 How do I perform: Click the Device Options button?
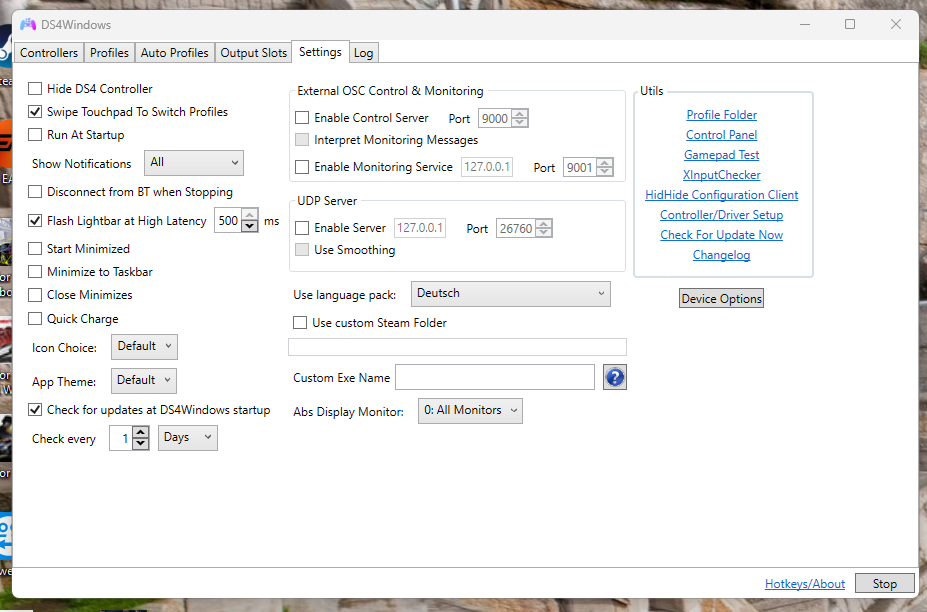(x=721, y=299)
